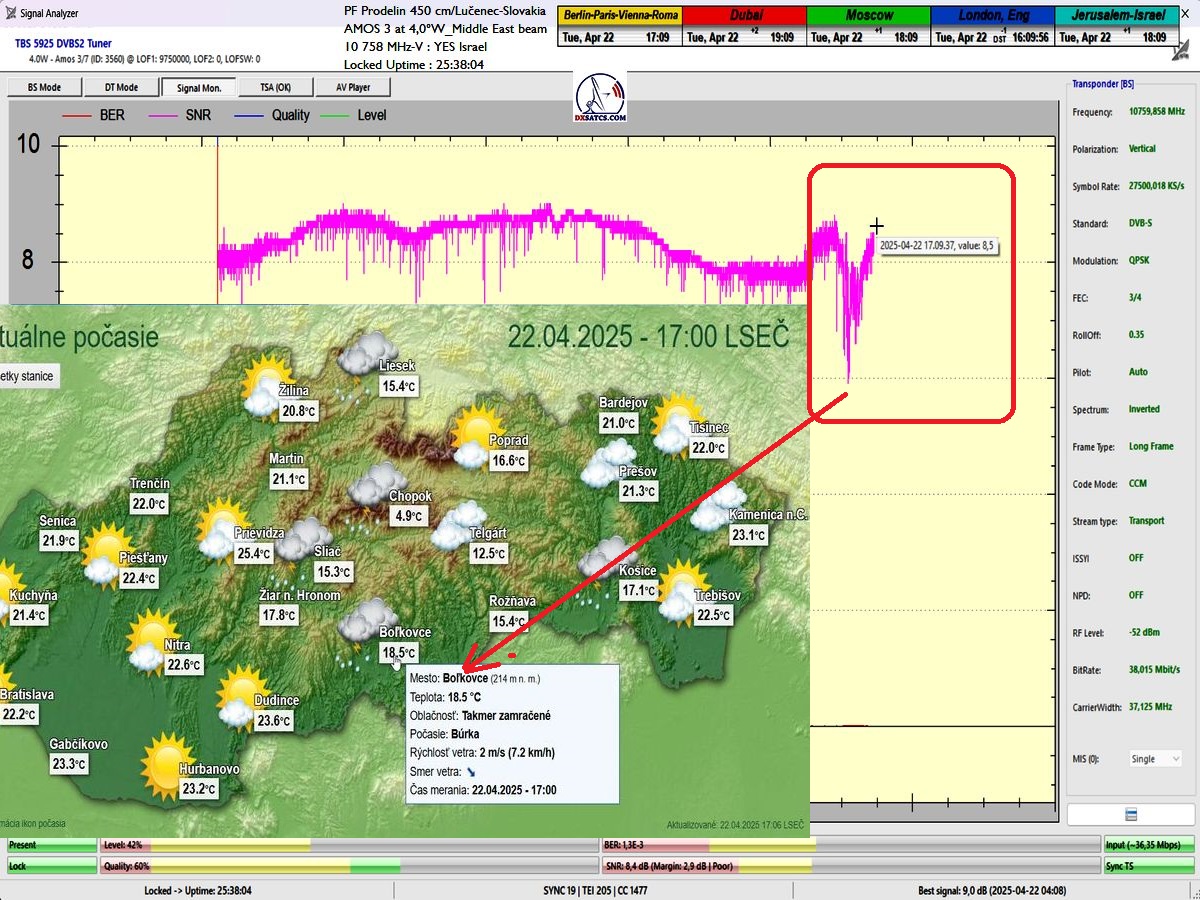Click the DT Mode button

point(120,87)
